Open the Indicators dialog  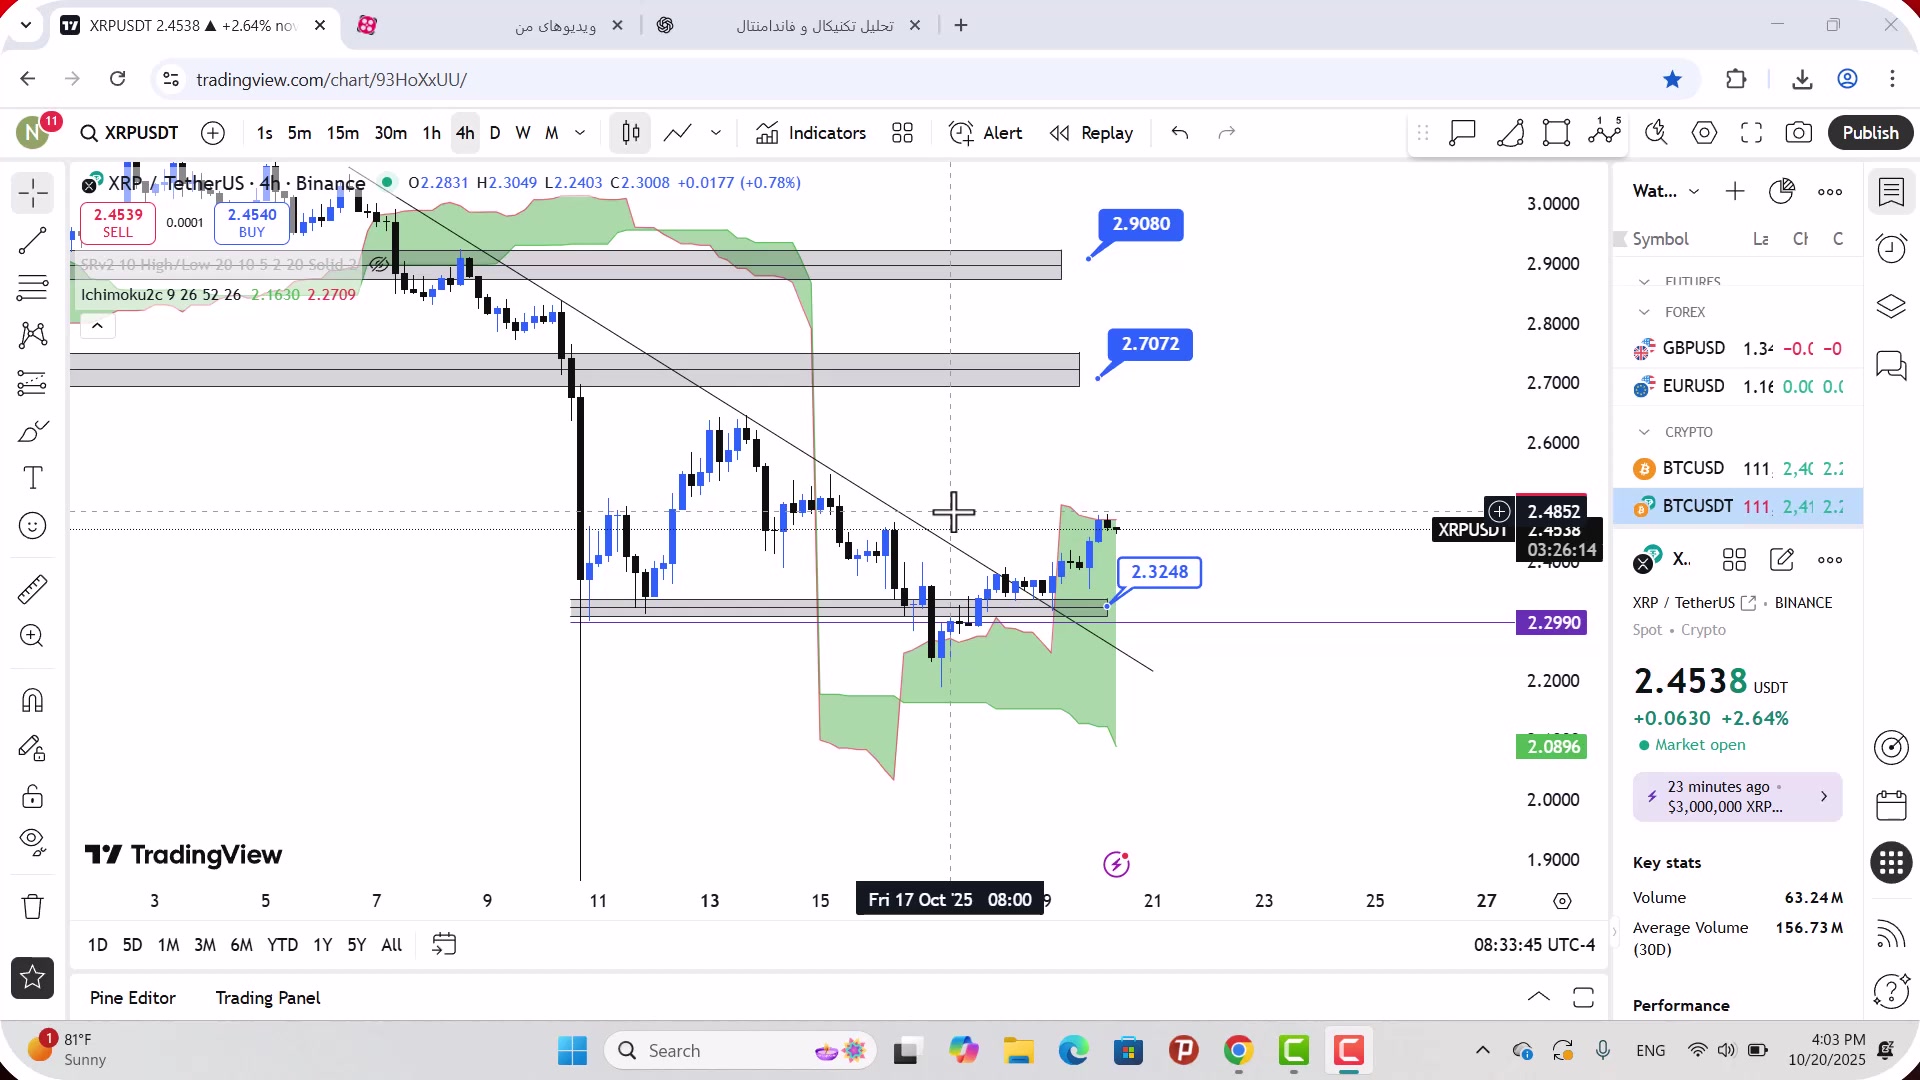click(x=811, y=133)
